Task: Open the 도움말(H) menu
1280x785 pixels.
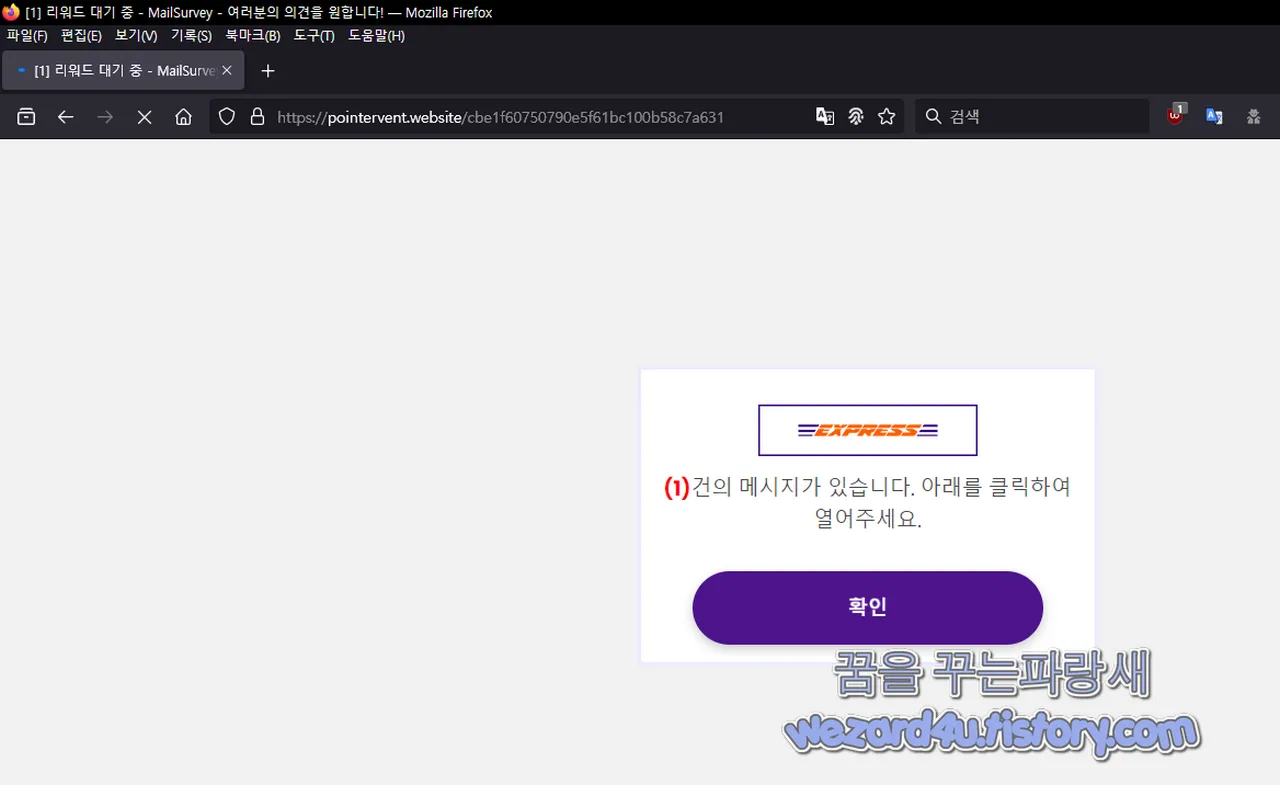Action: pos(376,36)
